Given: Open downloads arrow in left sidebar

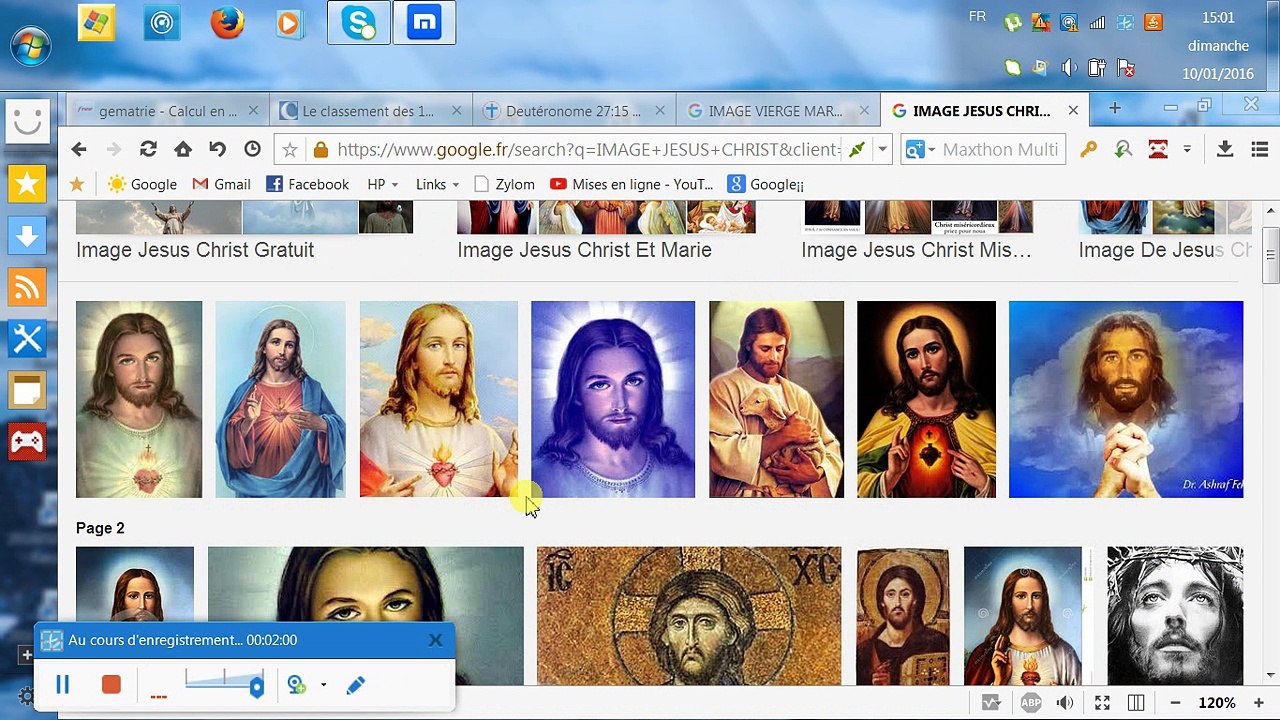Looking at the screenshot, I should [27, 236].
